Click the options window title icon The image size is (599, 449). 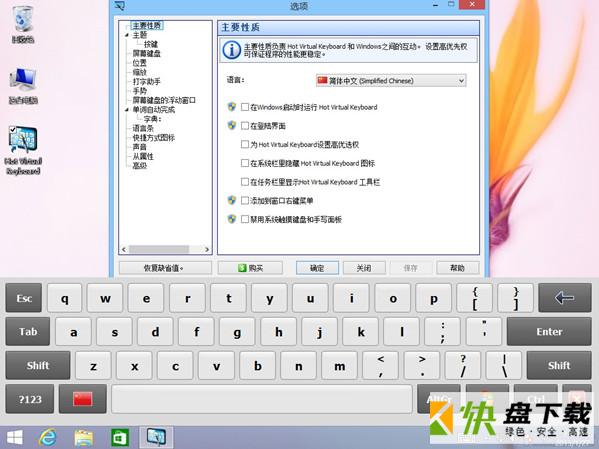[120, 6]
